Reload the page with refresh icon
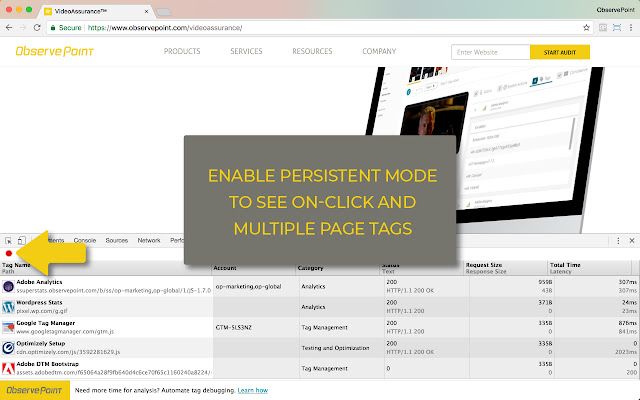Screen dimensions: 640x400 point(37,28)
